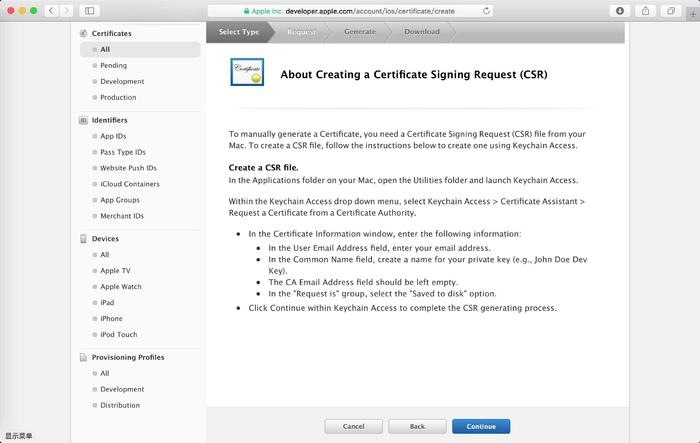The width and height of the screenshot is (700, 443).
Task: Open the Safari downloads icon
Action: point(620,10)
